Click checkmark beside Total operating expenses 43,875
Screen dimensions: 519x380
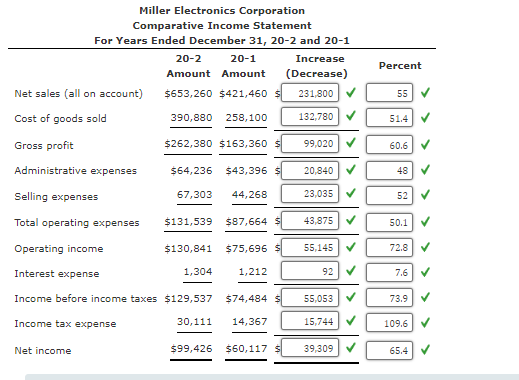coord(351,220)
